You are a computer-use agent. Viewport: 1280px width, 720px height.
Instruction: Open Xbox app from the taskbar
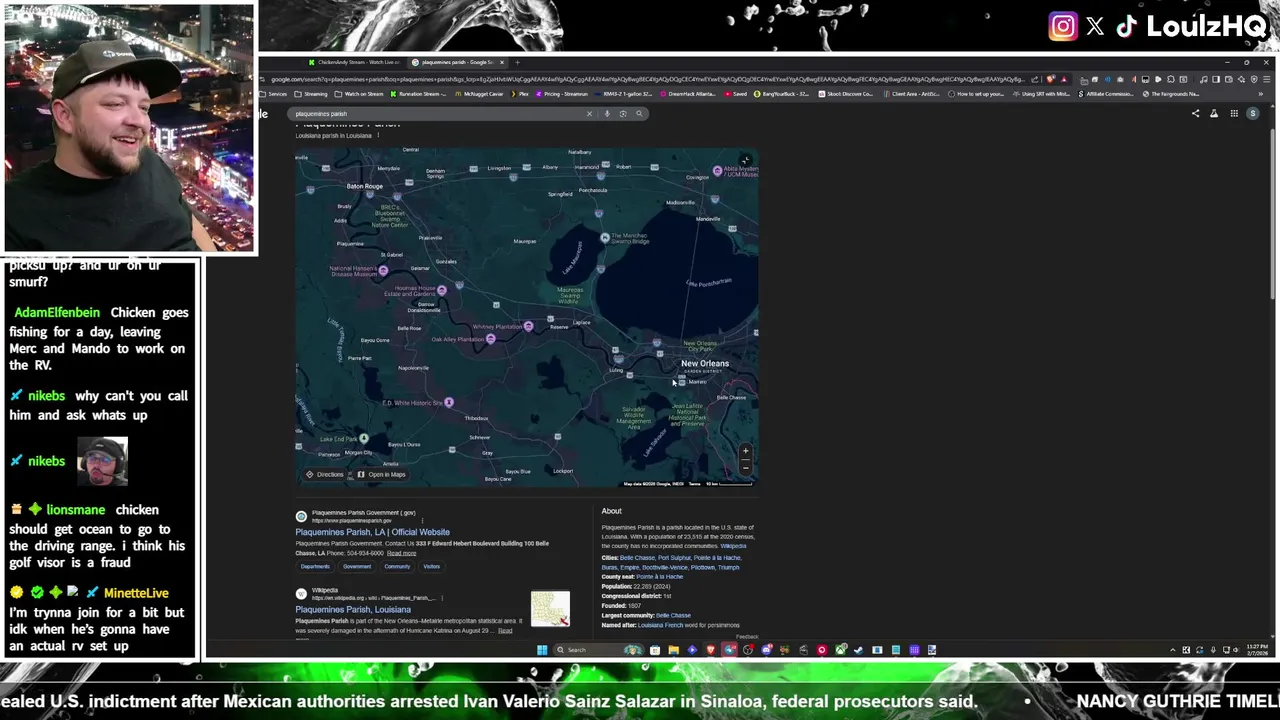pos(840,650)
